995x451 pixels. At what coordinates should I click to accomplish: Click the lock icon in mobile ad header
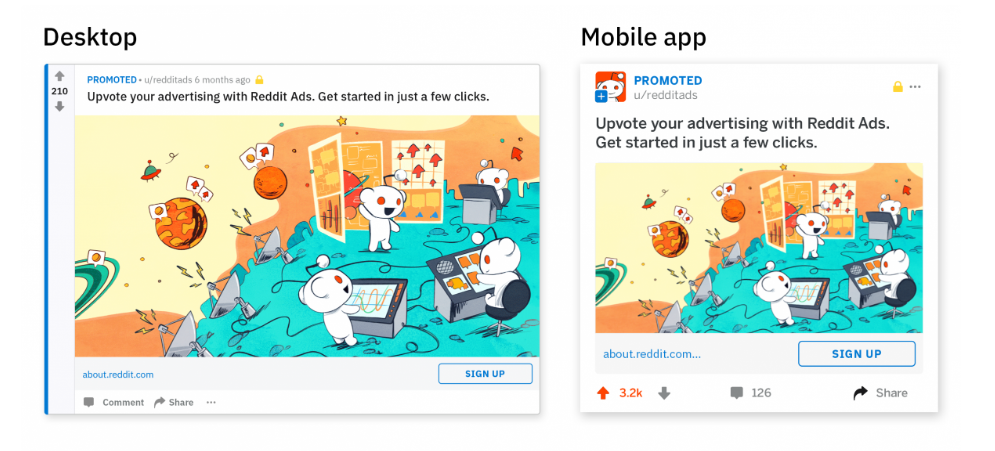point(898,87)
